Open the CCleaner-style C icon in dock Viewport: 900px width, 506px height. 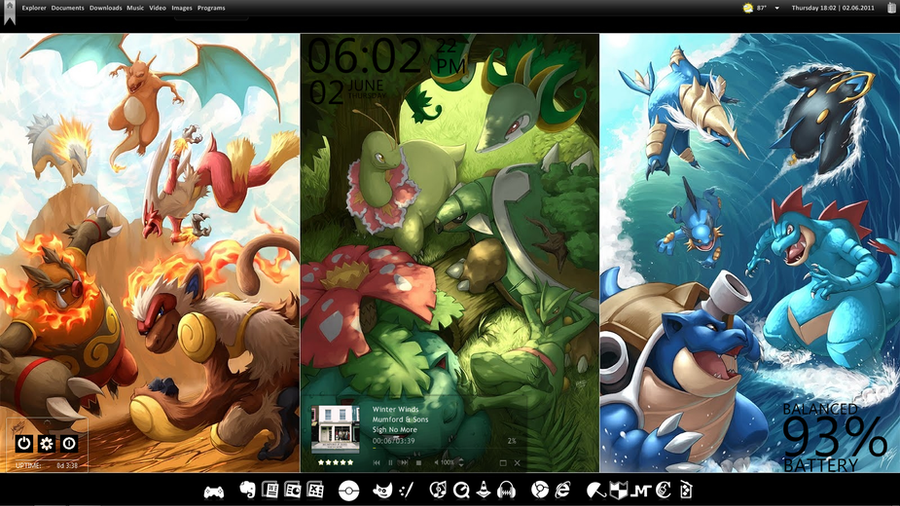pyautogui.click(x=664, y=491)
